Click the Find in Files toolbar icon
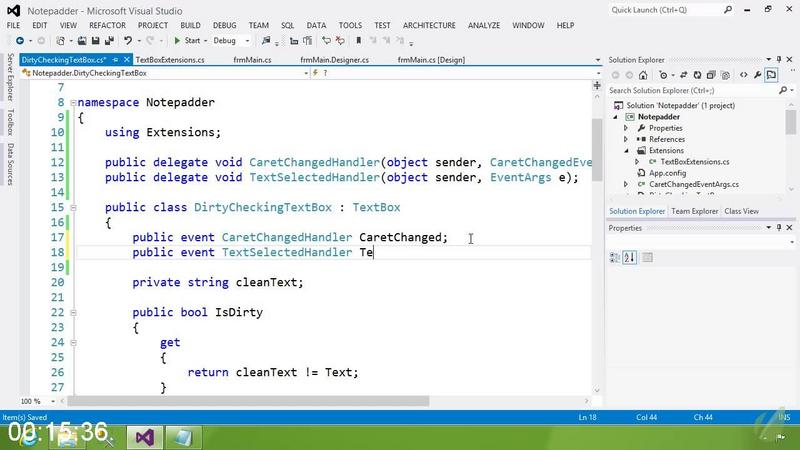The height and width of the screenshot is (450, 800). pos(266,40)
